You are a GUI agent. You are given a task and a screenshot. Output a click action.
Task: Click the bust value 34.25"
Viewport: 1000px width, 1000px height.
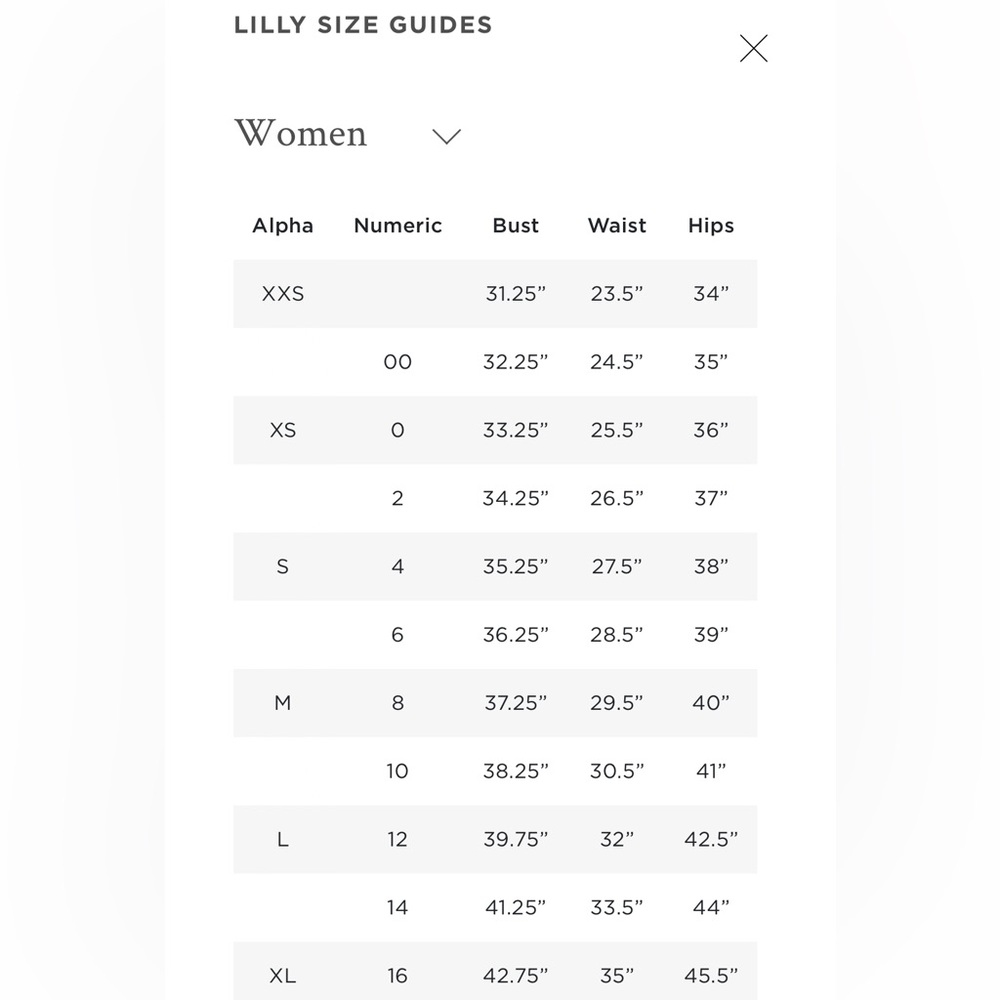515,499
